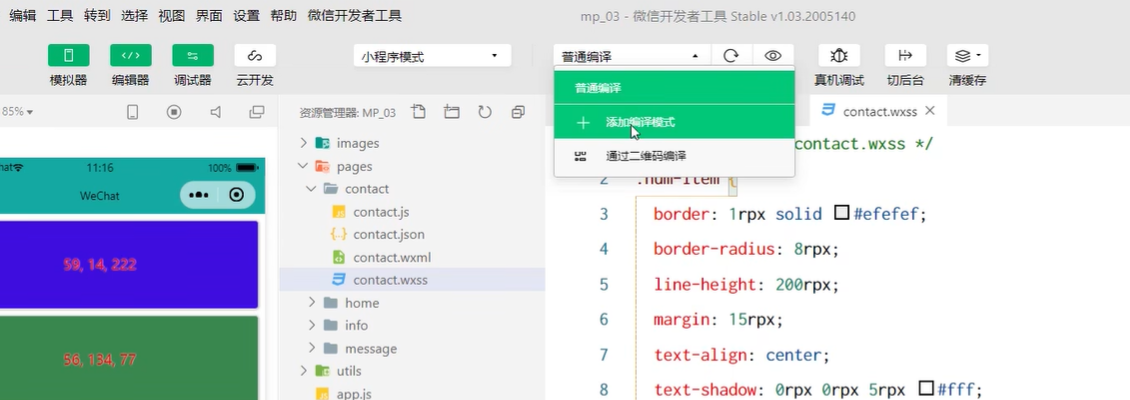Click the #fff color swatch
This screenshot has height=400, width=1130.
(x=927, y=389)
